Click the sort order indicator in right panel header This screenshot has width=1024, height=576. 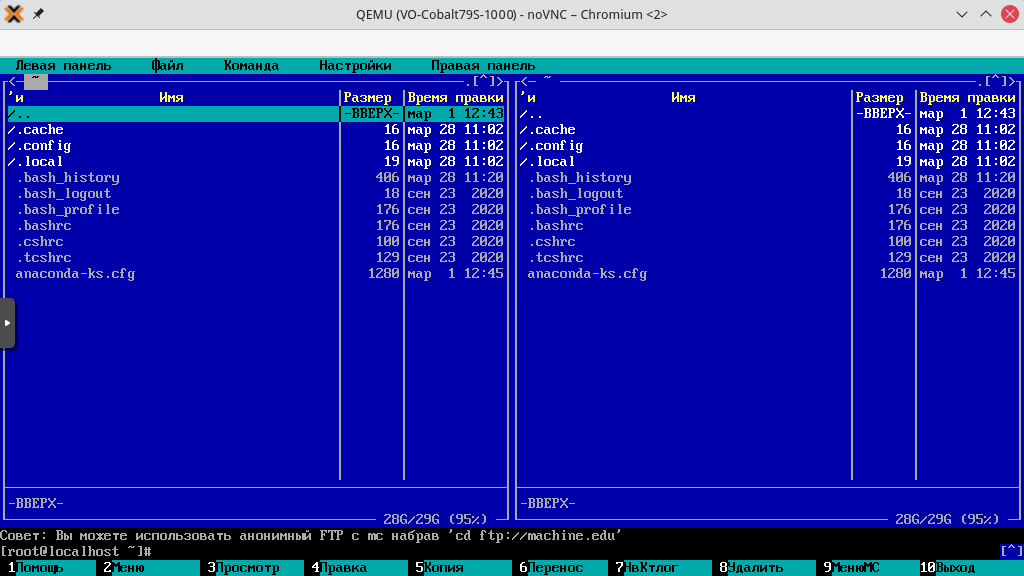pyautogui.click(x=528, y=97)
